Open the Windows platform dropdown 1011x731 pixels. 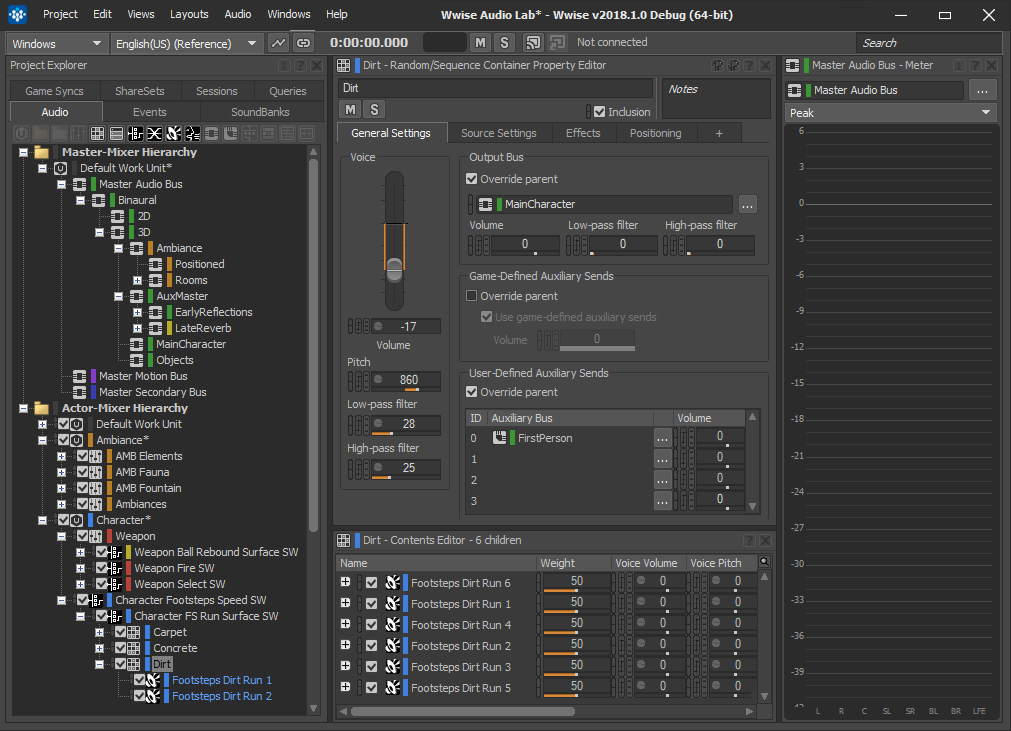coord(55,44)
